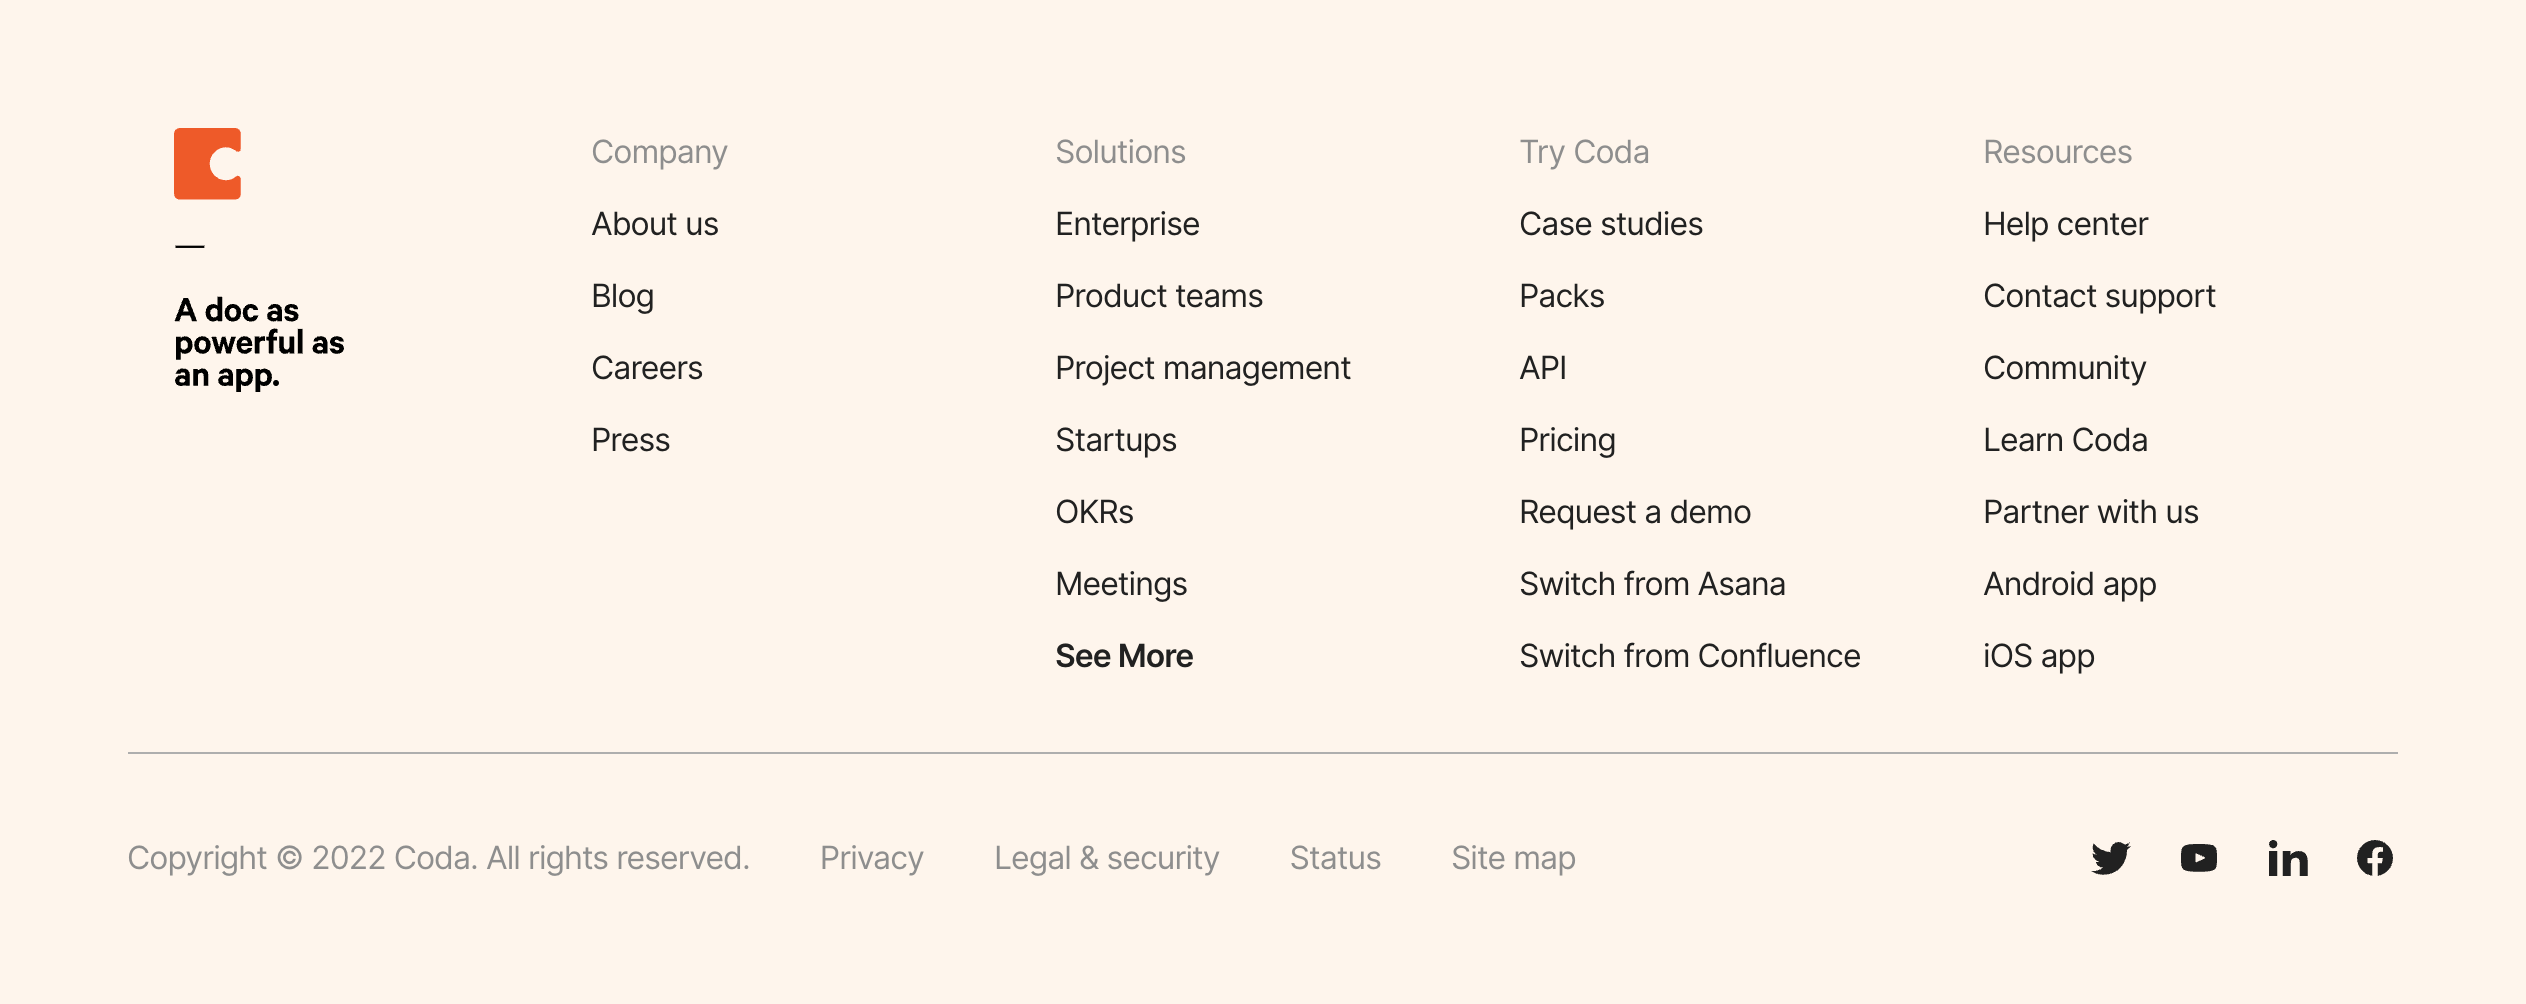The height and width of the screenshot is (1004, 2526).
Task: Open Coda's Twitter page icon
Action: [2110, 858]
